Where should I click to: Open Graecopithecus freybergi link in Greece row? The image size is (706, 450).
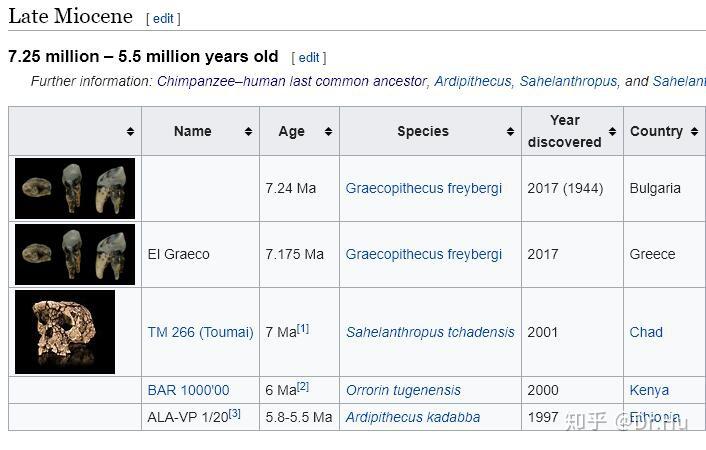tap(424, 254)
